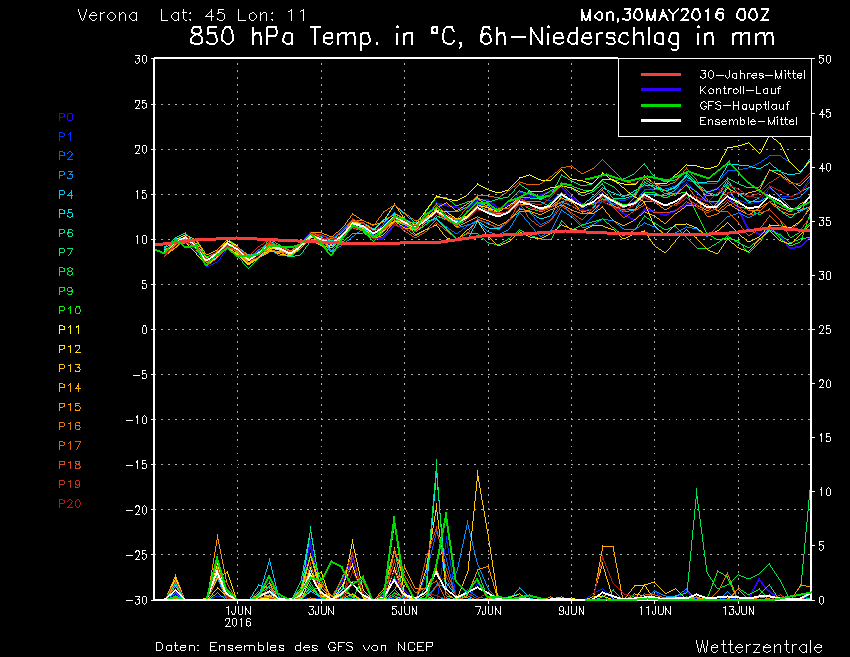Viewport: 850px width, 657px height.
Task: Click the 7JUN date axis label
Action: 488,611
